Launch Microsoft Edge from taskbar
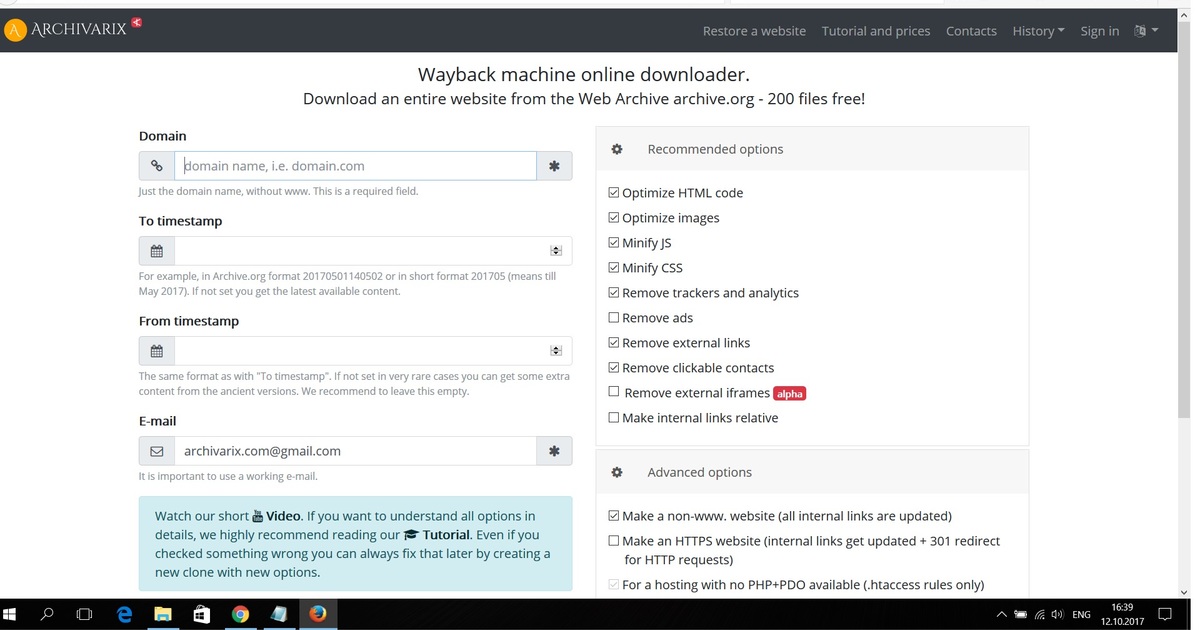The width and height of the screenshot is (1200, 630). click(124, 614)
